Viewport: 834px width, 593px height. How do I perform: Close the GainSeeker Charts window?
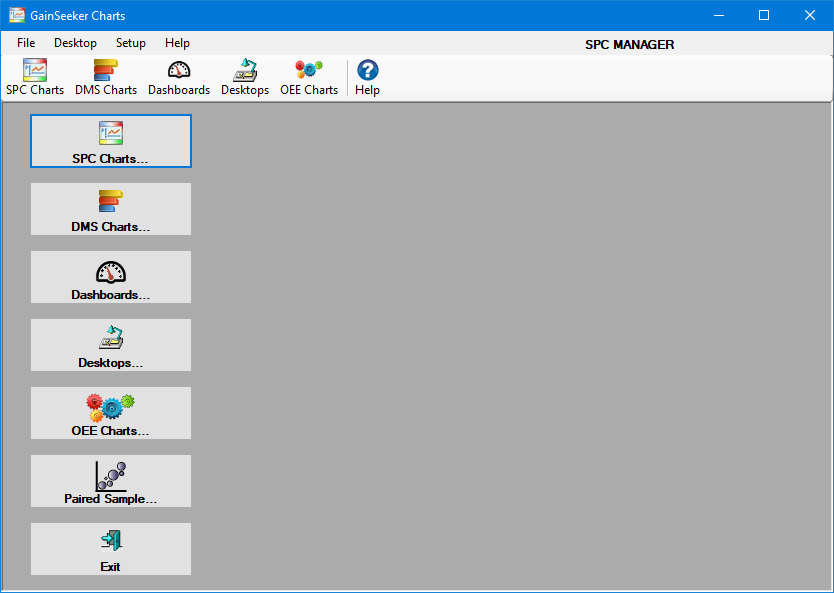[810, 15]
